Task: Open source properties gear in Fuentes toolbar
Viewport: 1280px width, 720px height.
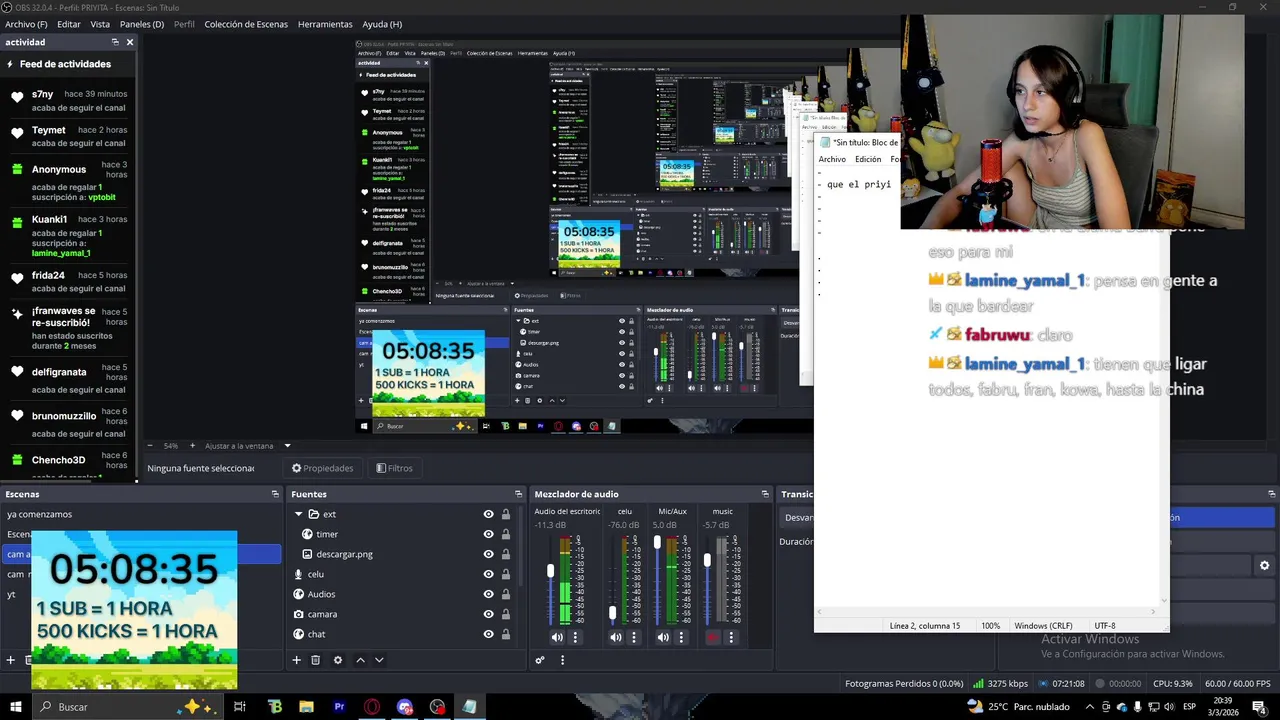Action: click(338, 660)
